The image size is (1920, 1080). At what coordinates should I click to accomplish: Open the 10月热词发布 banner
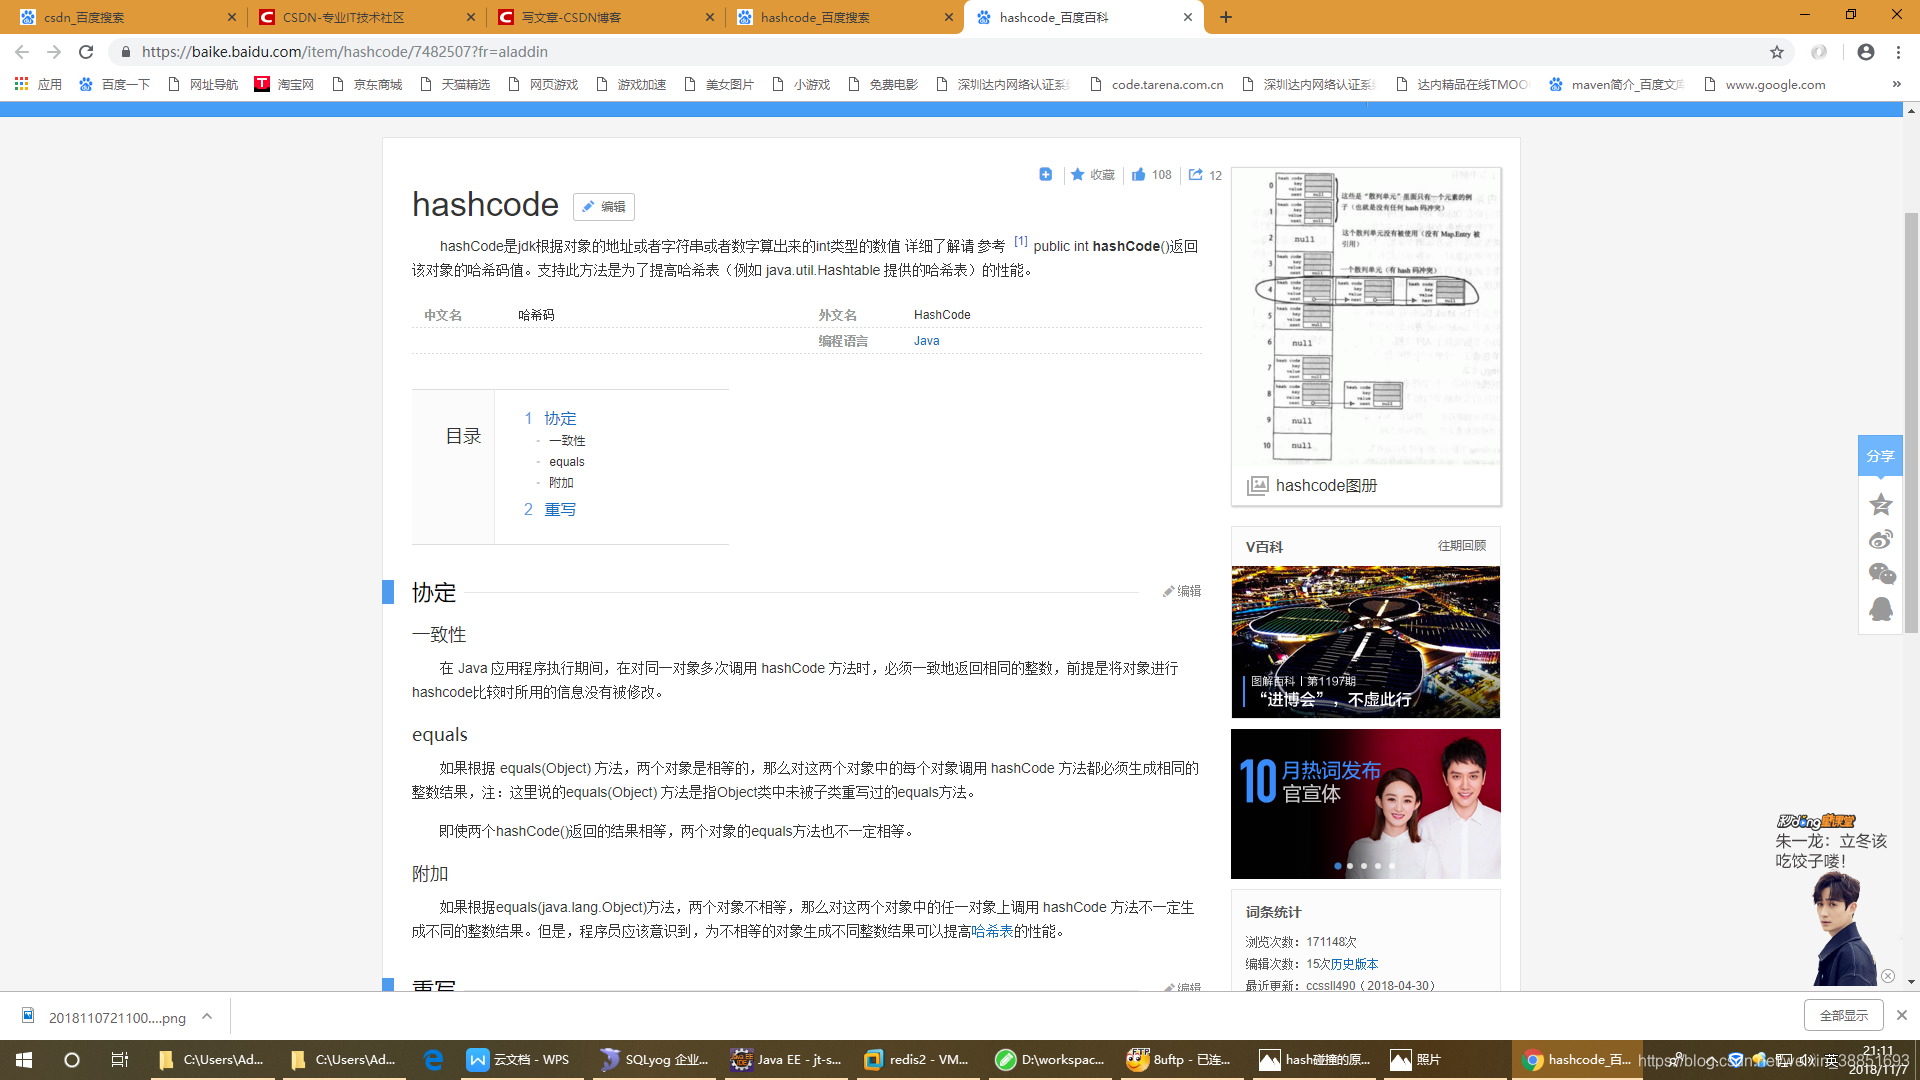1366,804
